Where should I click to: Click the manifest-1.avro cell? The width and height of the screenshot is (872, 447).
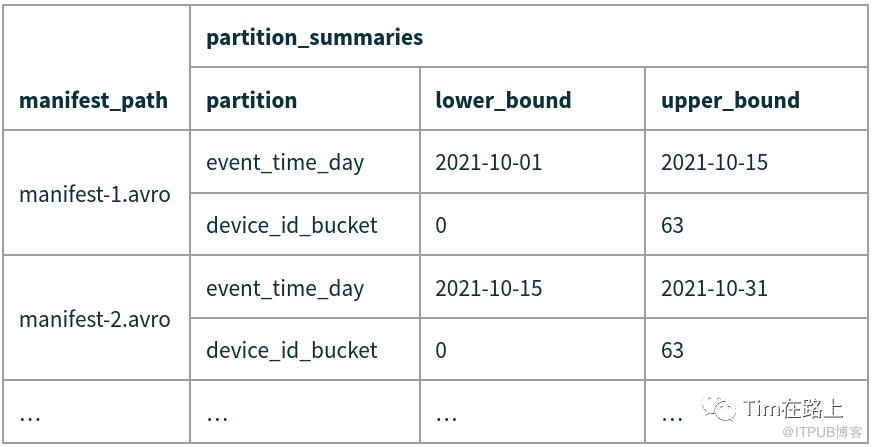pyautogui.click(x=94, y=194)
